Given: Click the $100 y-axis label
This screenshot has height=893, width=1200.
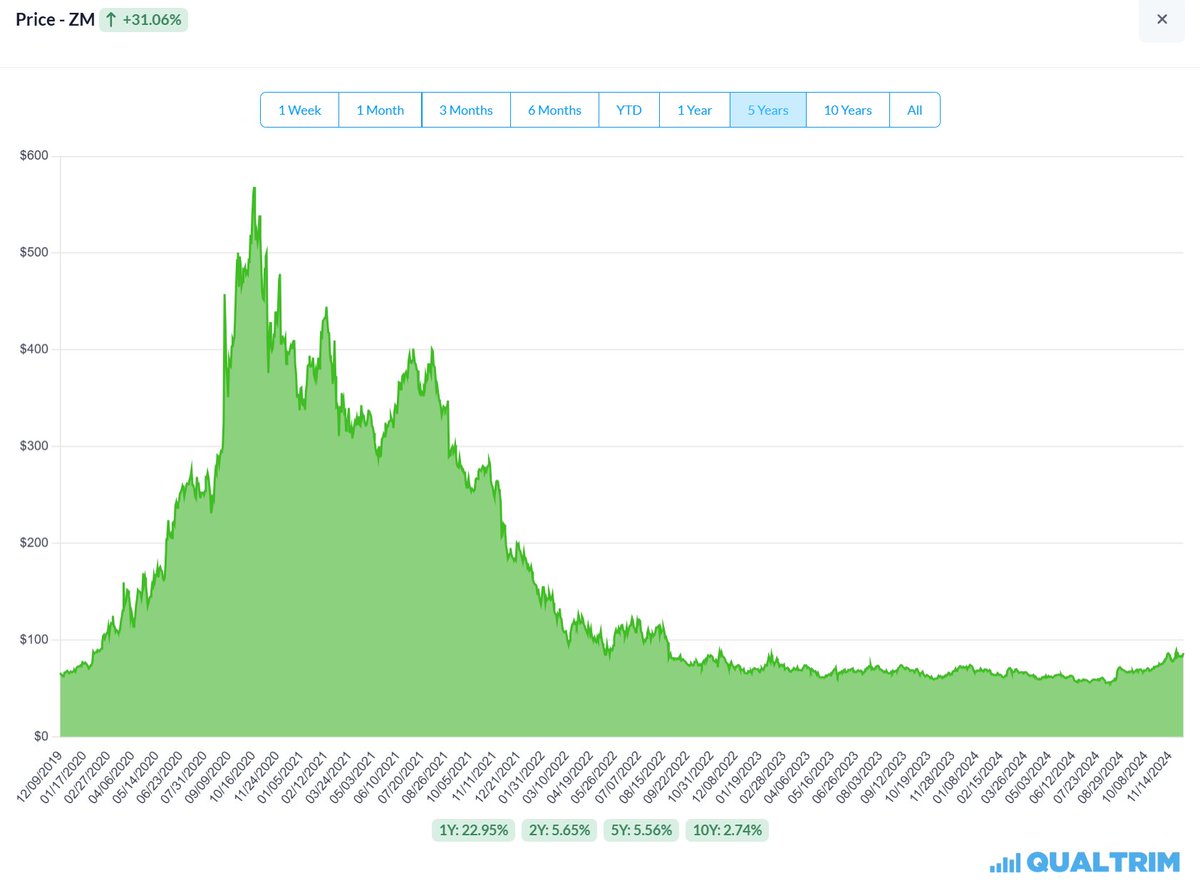Looking at the screenshot, I should [x=34, y=640].
